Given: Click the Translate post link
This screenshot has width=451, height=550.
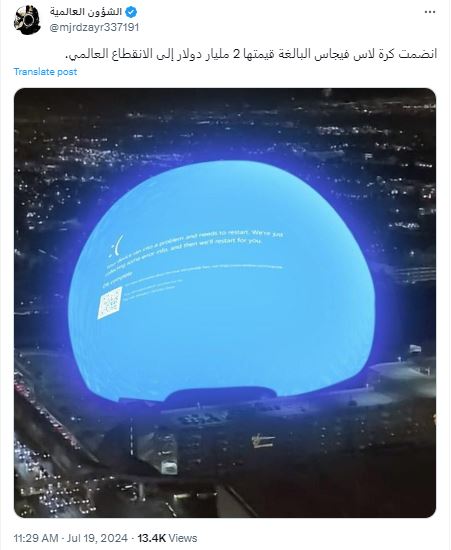Looking at the screenshot, I should (45, 72).
